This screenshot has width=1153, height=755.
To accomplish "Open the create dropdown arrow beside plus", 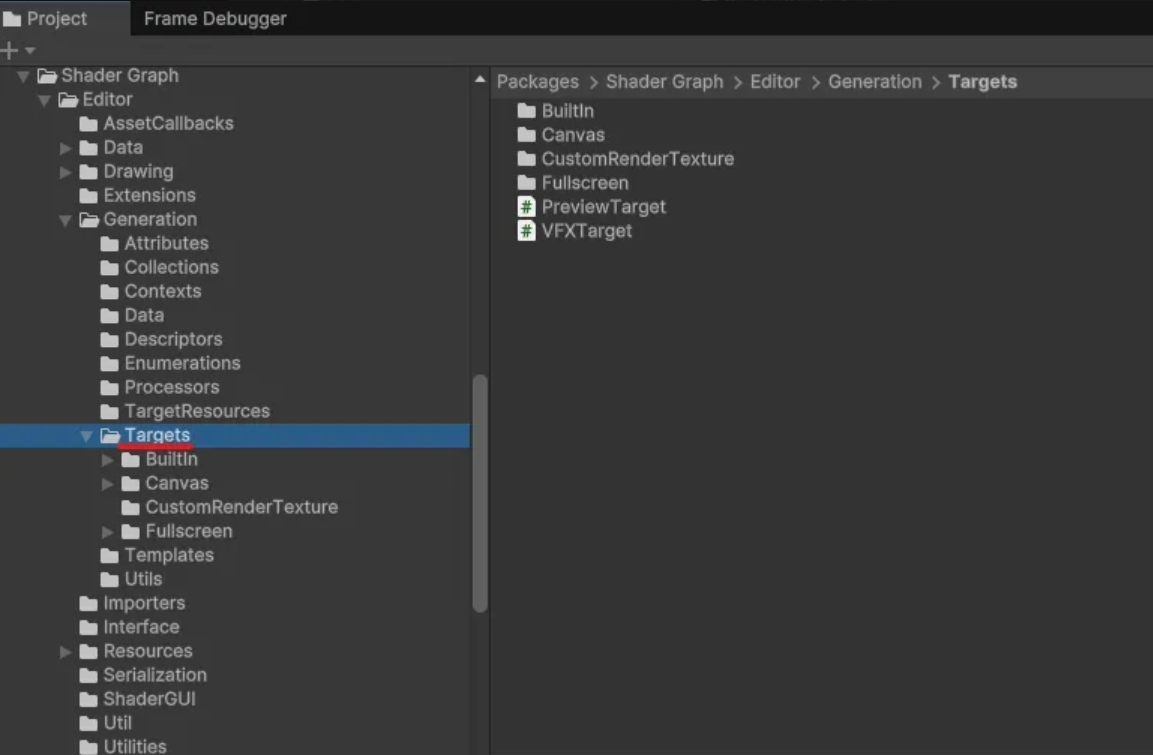I will click(x=30, y=51).
